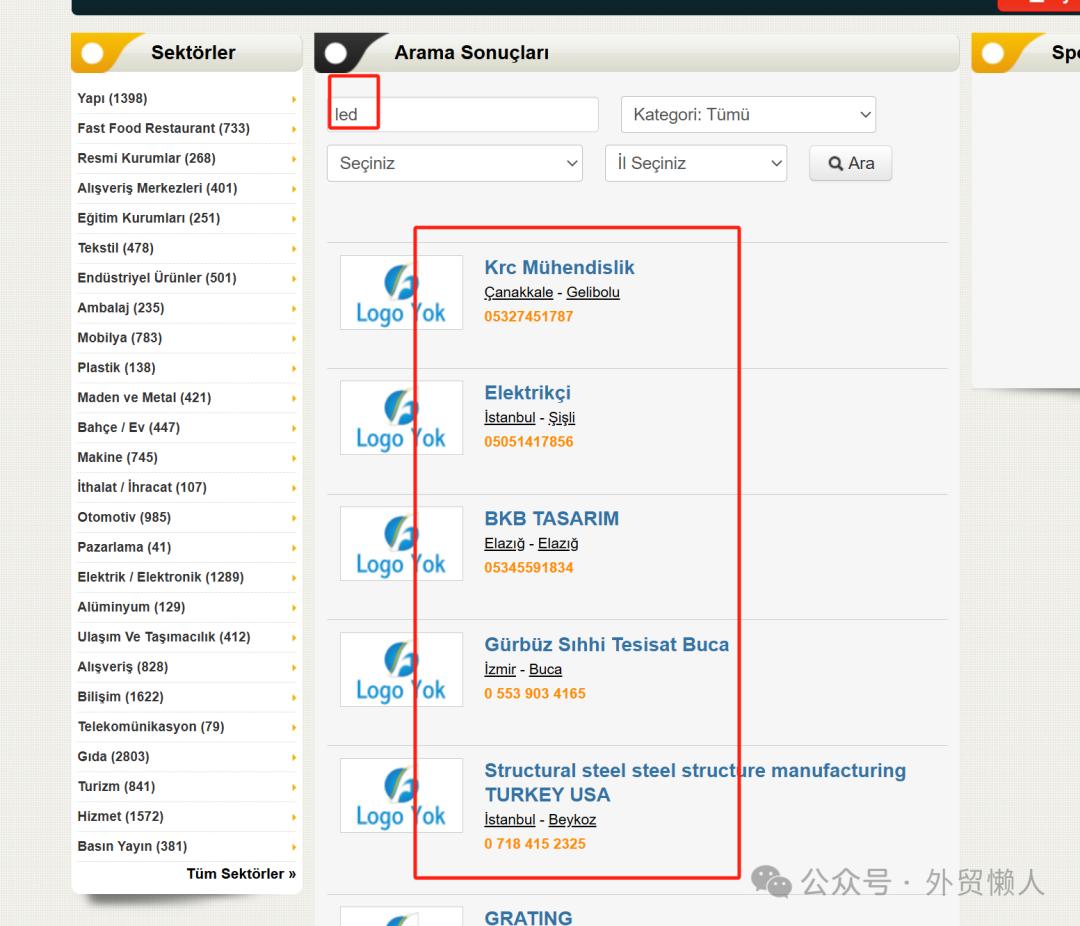The width and height of the screenshot is (1080, 926).
Task: Open Fast Food Restaurant (733) sector
Action: (x=163, y=128)
